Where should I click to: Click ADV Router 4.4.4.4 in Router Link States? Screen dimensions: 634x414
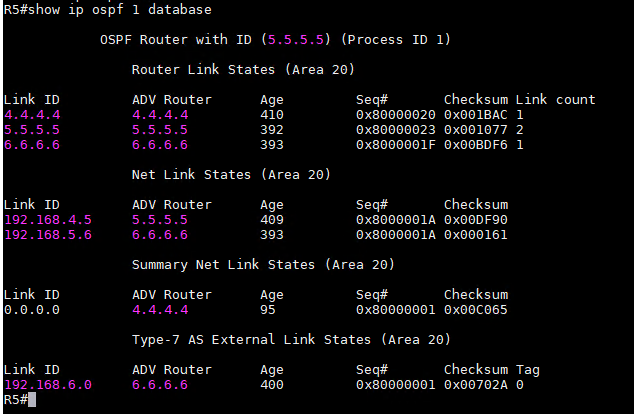(160, 115)
